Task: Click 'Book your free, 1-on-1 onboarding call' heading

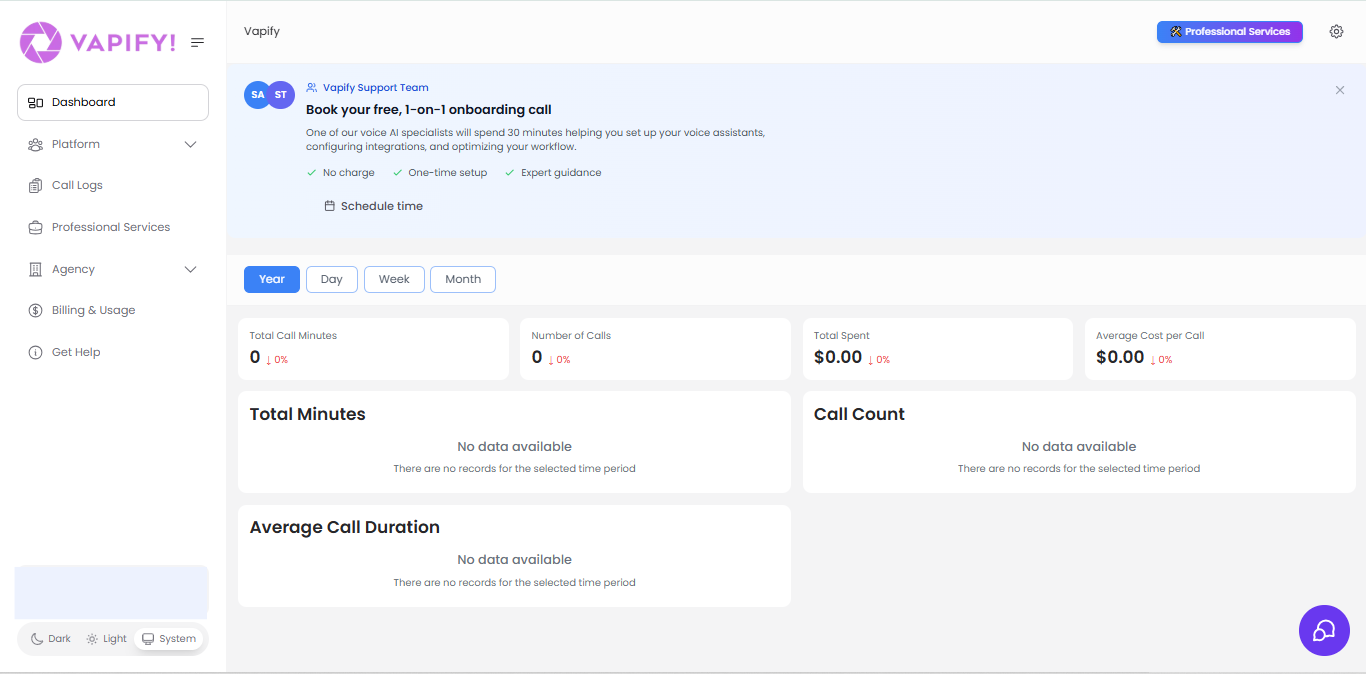Action: (429, 110)
